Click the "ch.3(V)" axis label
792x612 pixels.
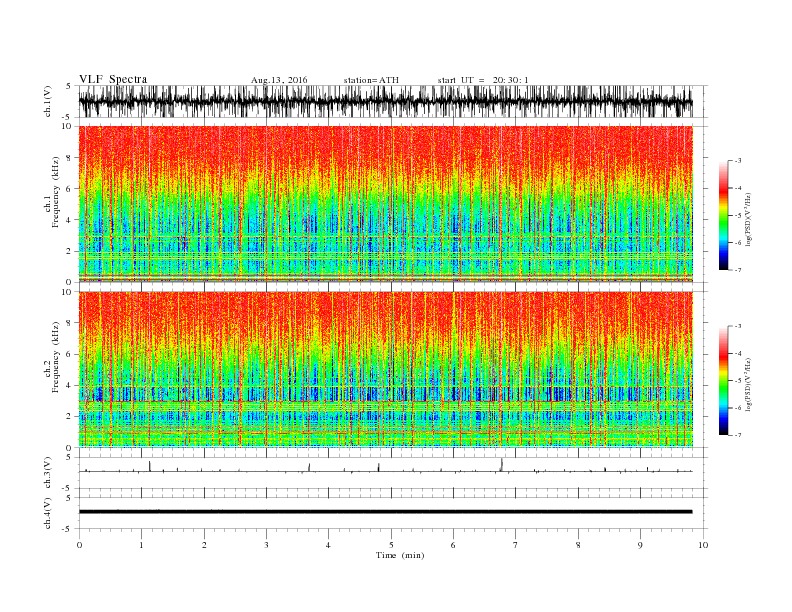(x=47, y=473)
